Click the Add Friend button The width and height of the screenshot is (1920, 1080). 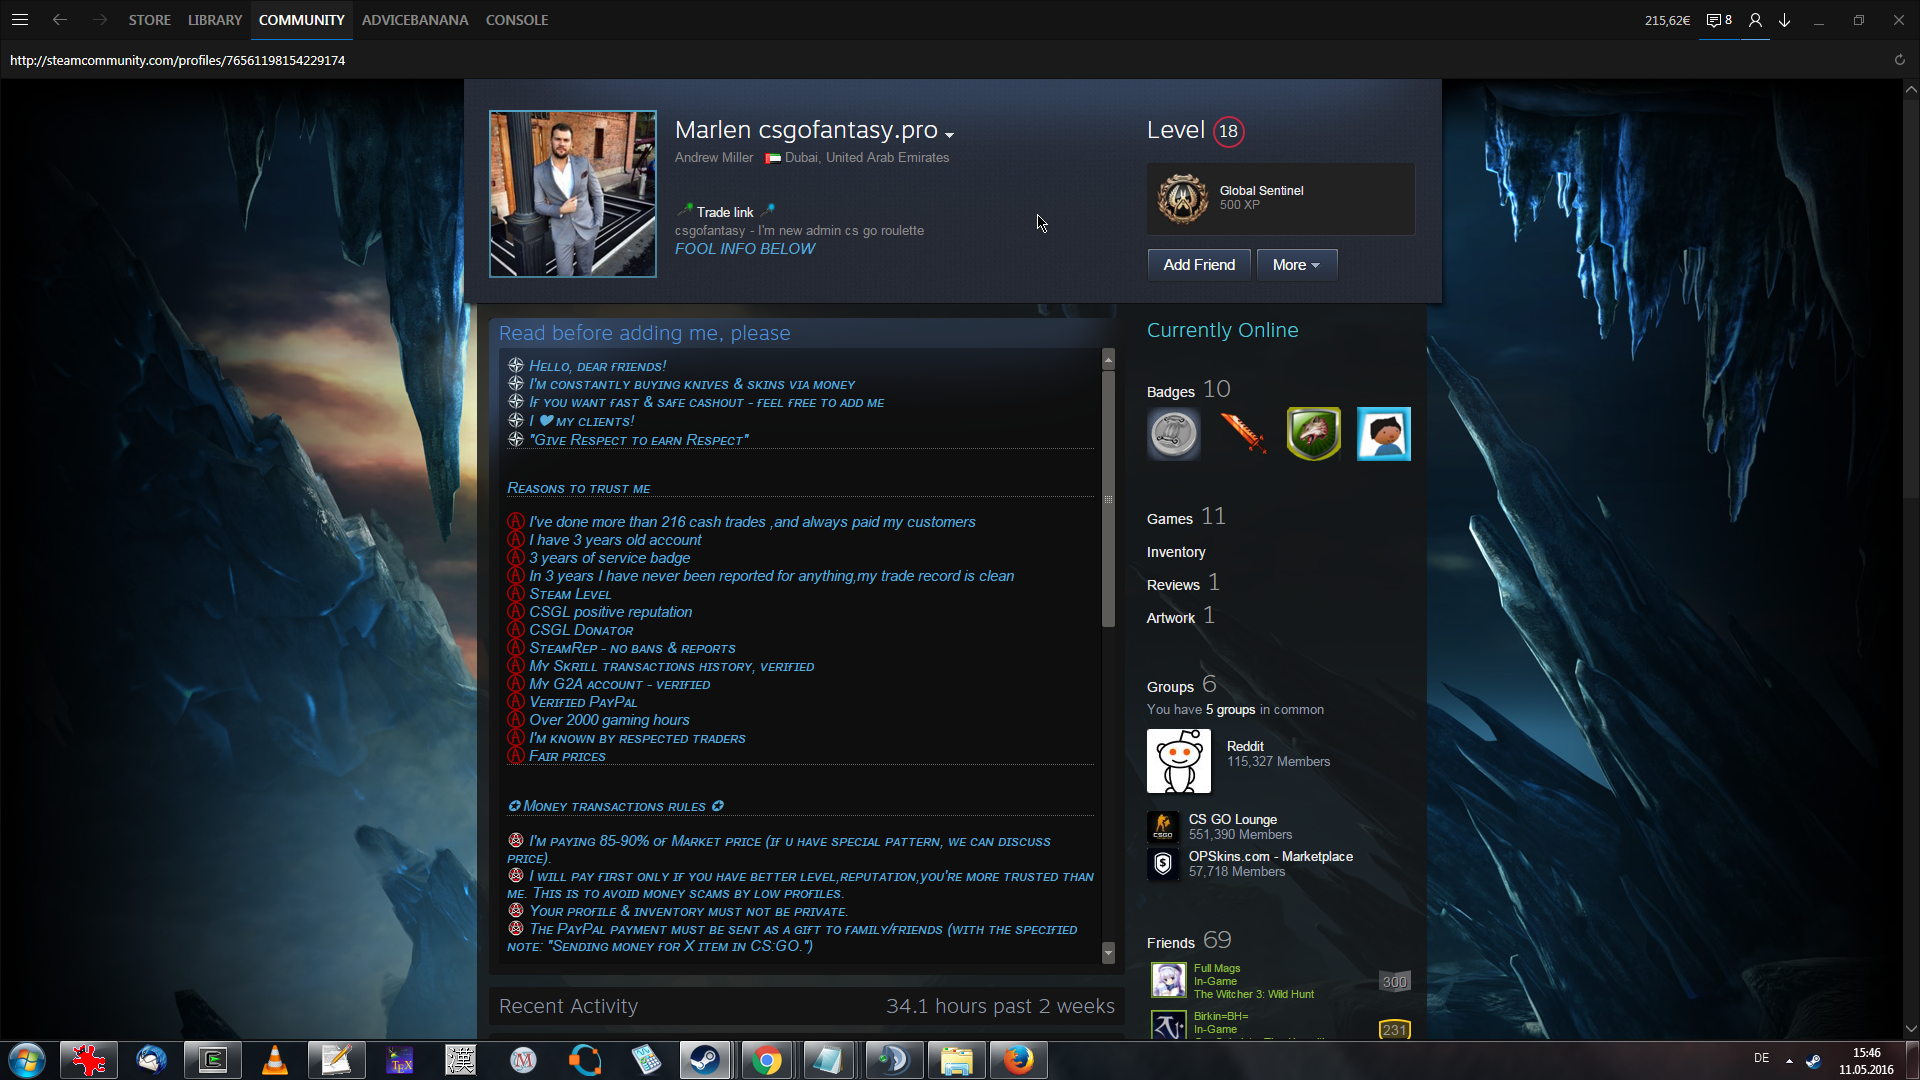(x=1198, y=265)
